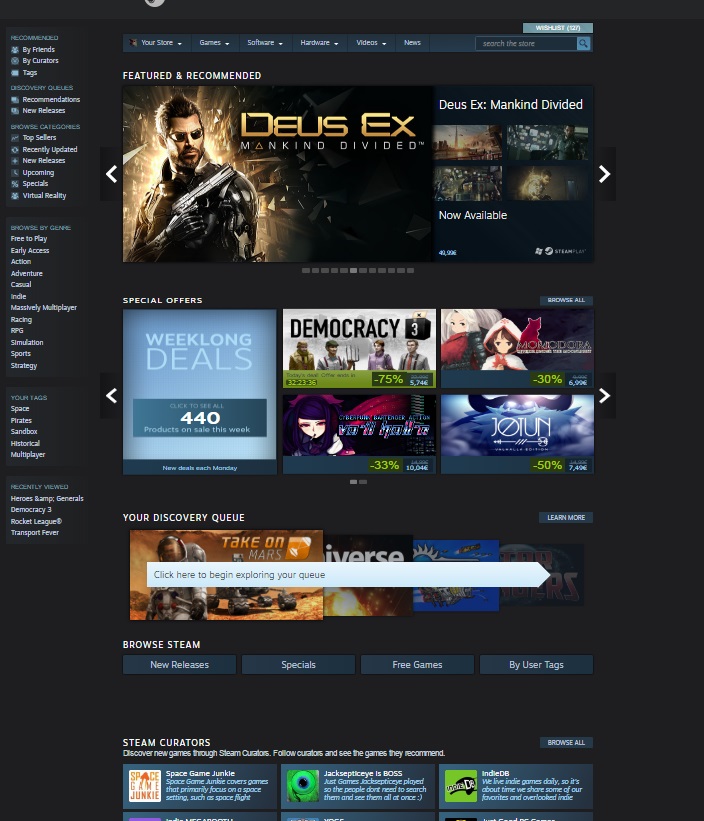Open the Weeklong Deals 440 products tile

coord(199,392)
